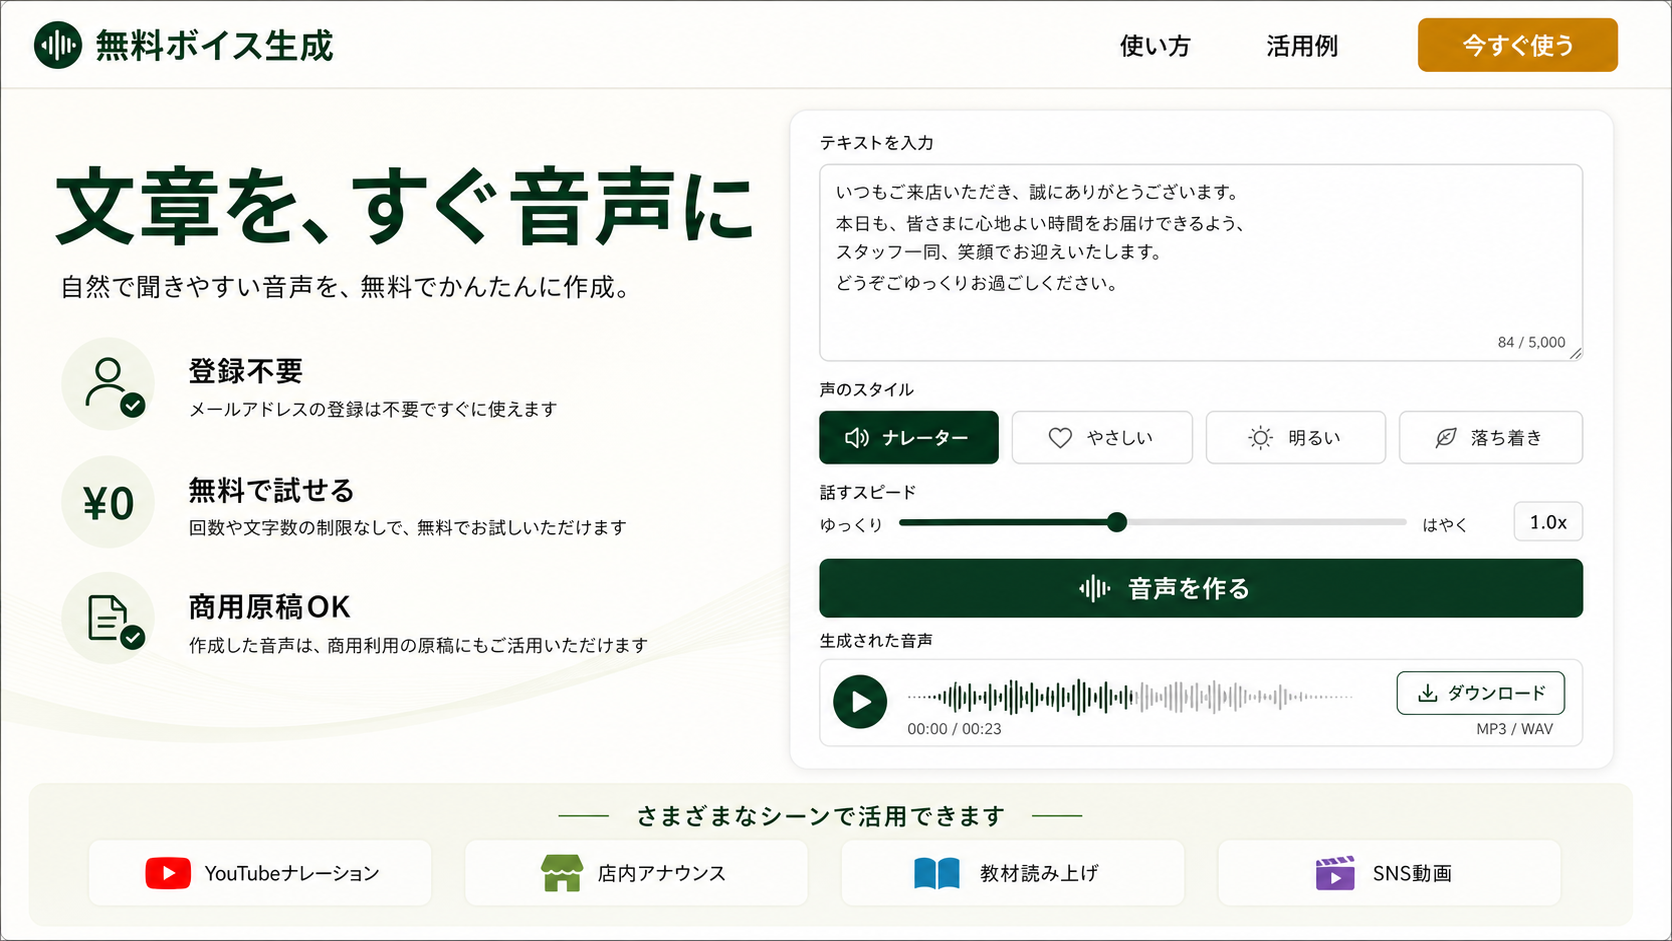Open the 使い方 menu item
This screenshot has height=941, width=1672.
(x=1155, y=46)
